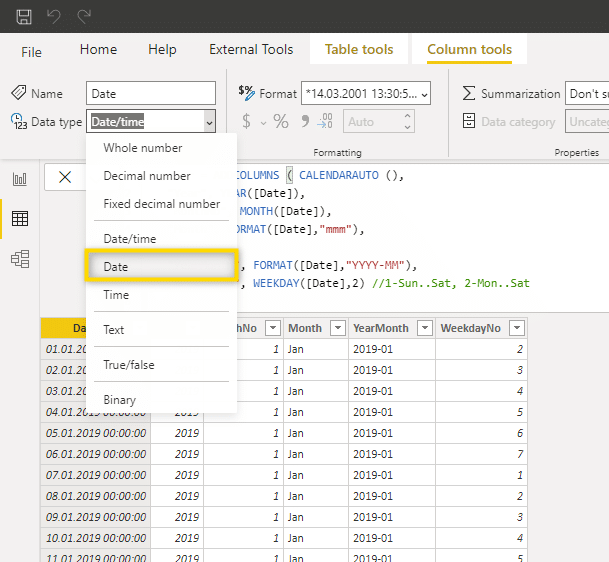The width and height of the screenshot is (609, 562).
Task: Switch to Data view table icon
Action: [x=20, y=219]
